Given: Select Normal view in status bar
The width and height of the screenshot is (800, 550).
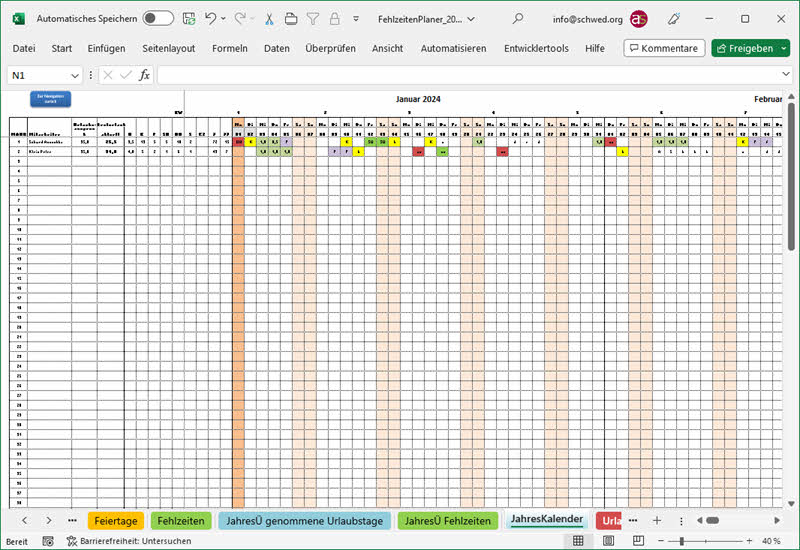Looking at the screenshot, I should pyautogui.click(x=577, y=541).
